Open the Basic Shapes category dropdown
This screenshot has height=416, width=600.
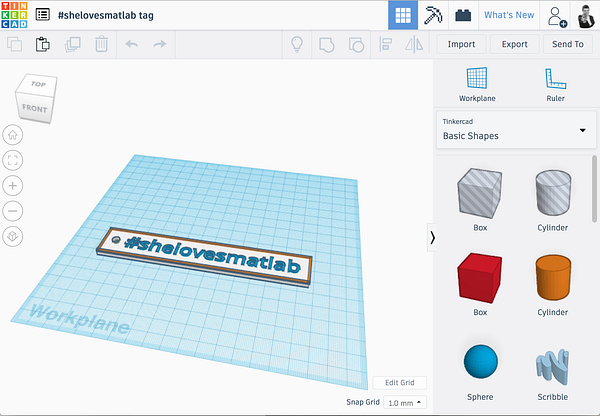point(516,130)
